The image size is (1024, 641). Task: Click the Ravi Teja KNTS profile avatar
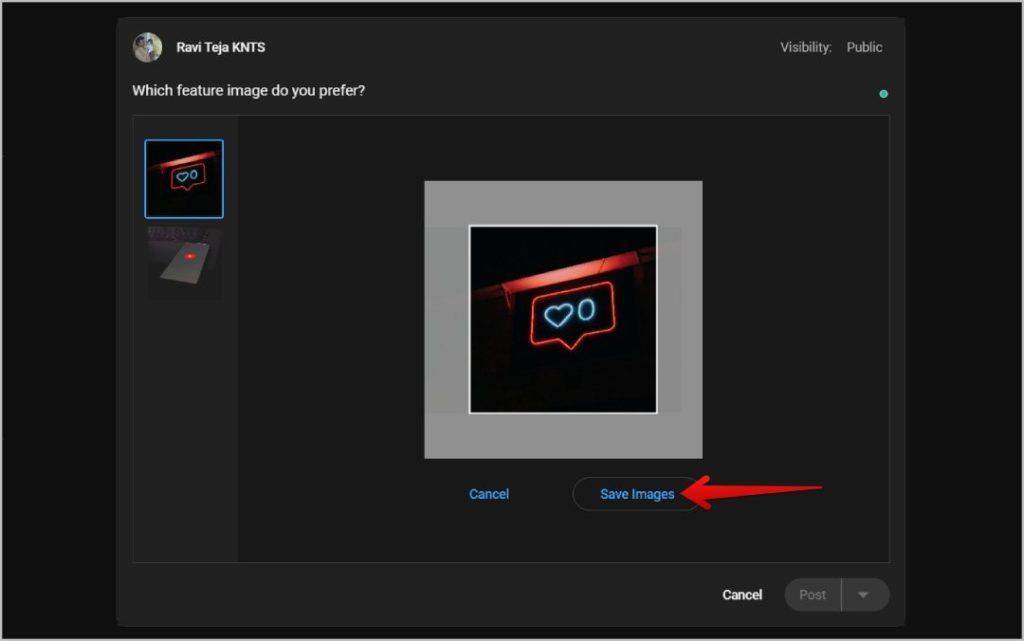click(x=148, y=48)
